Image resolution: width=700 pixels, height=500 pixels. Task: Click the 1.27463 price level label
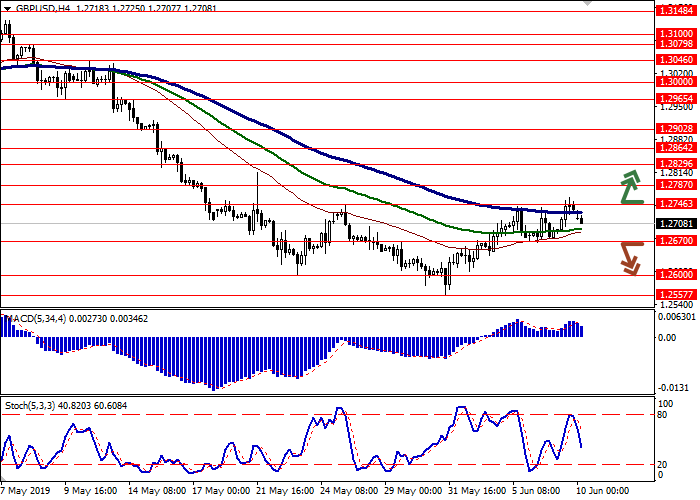[676, 203]
